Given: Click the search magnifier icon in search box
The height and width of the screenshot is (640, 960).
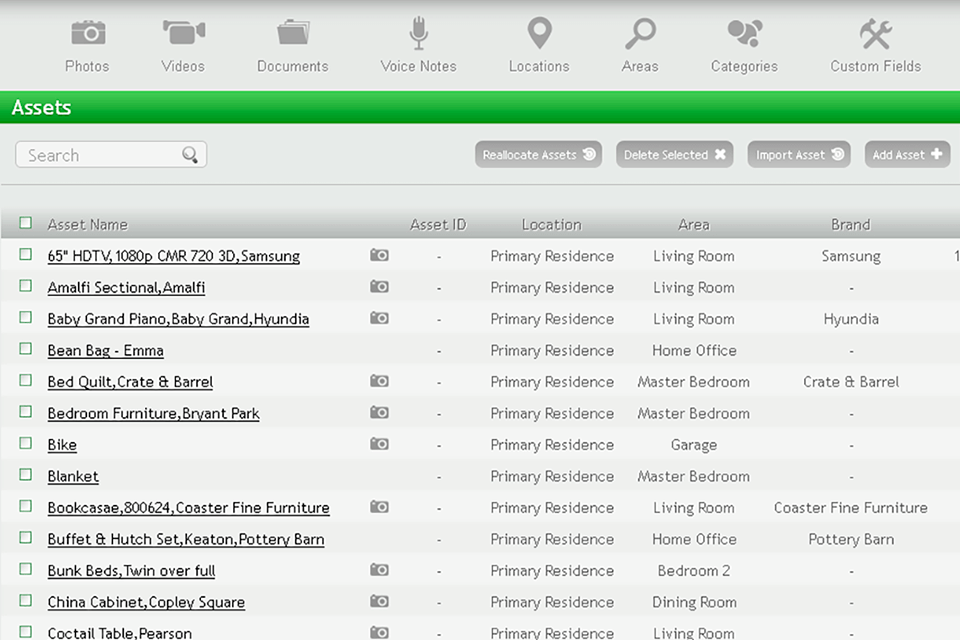Looking at the screenshot, I should pos(190,155).
